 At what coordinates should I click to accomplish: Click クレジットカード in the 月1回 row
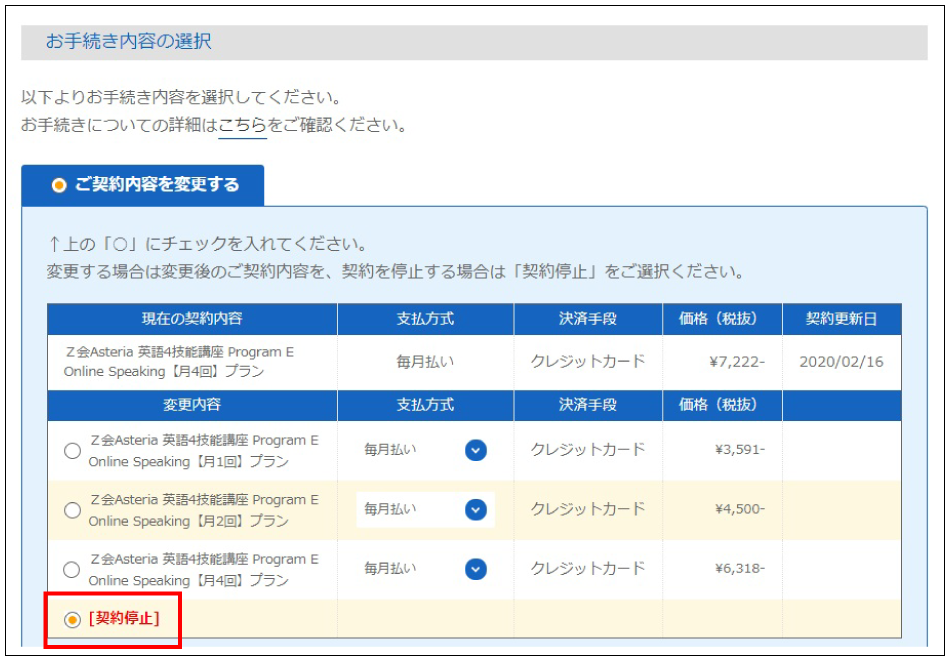coord(588,450)
